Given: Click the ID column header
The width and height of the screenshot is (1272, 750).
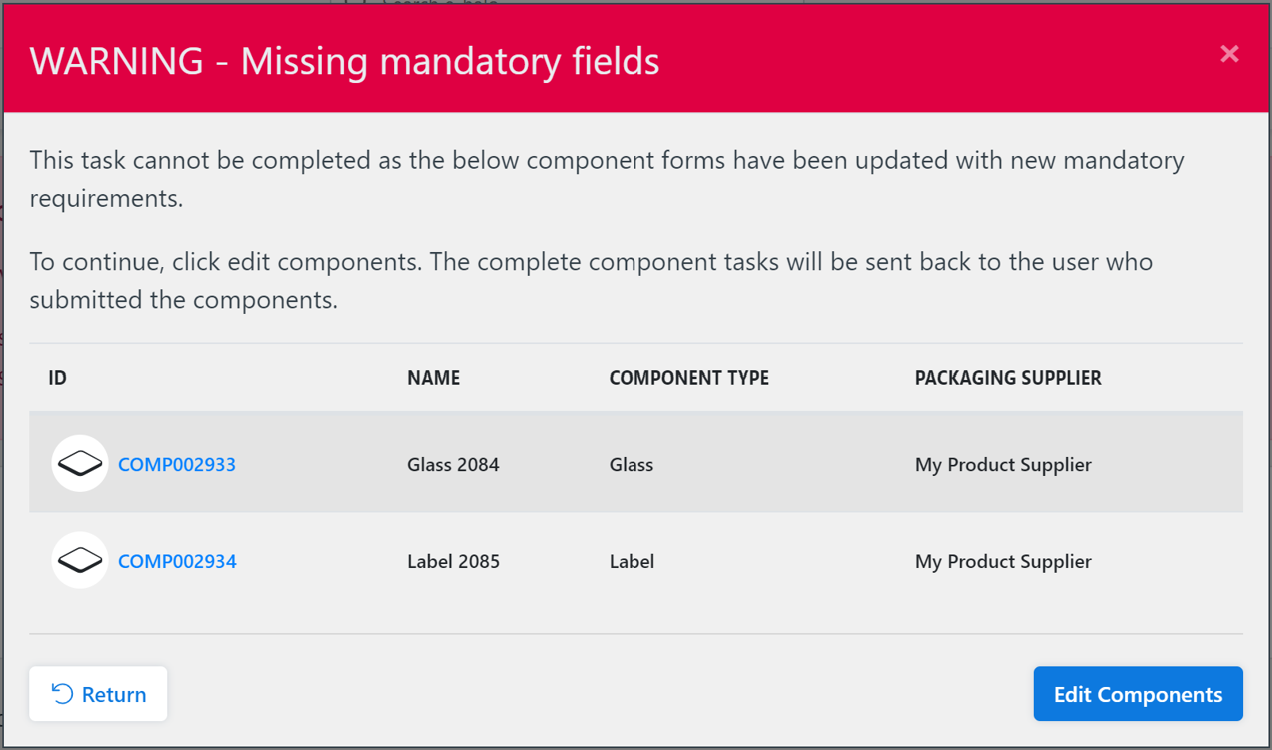Looking at the screenshot, I should click(57, 378).
